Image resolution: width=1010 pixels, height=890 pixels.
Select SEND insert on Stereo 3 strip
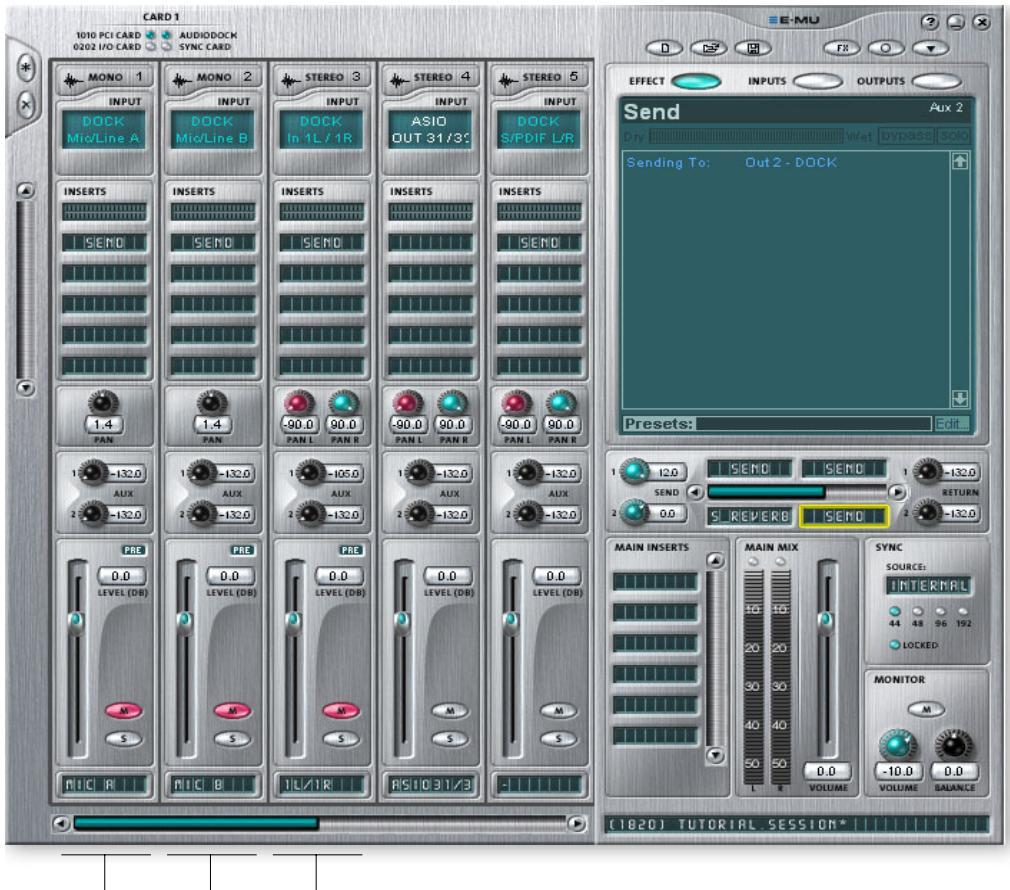tap(322, 243)
